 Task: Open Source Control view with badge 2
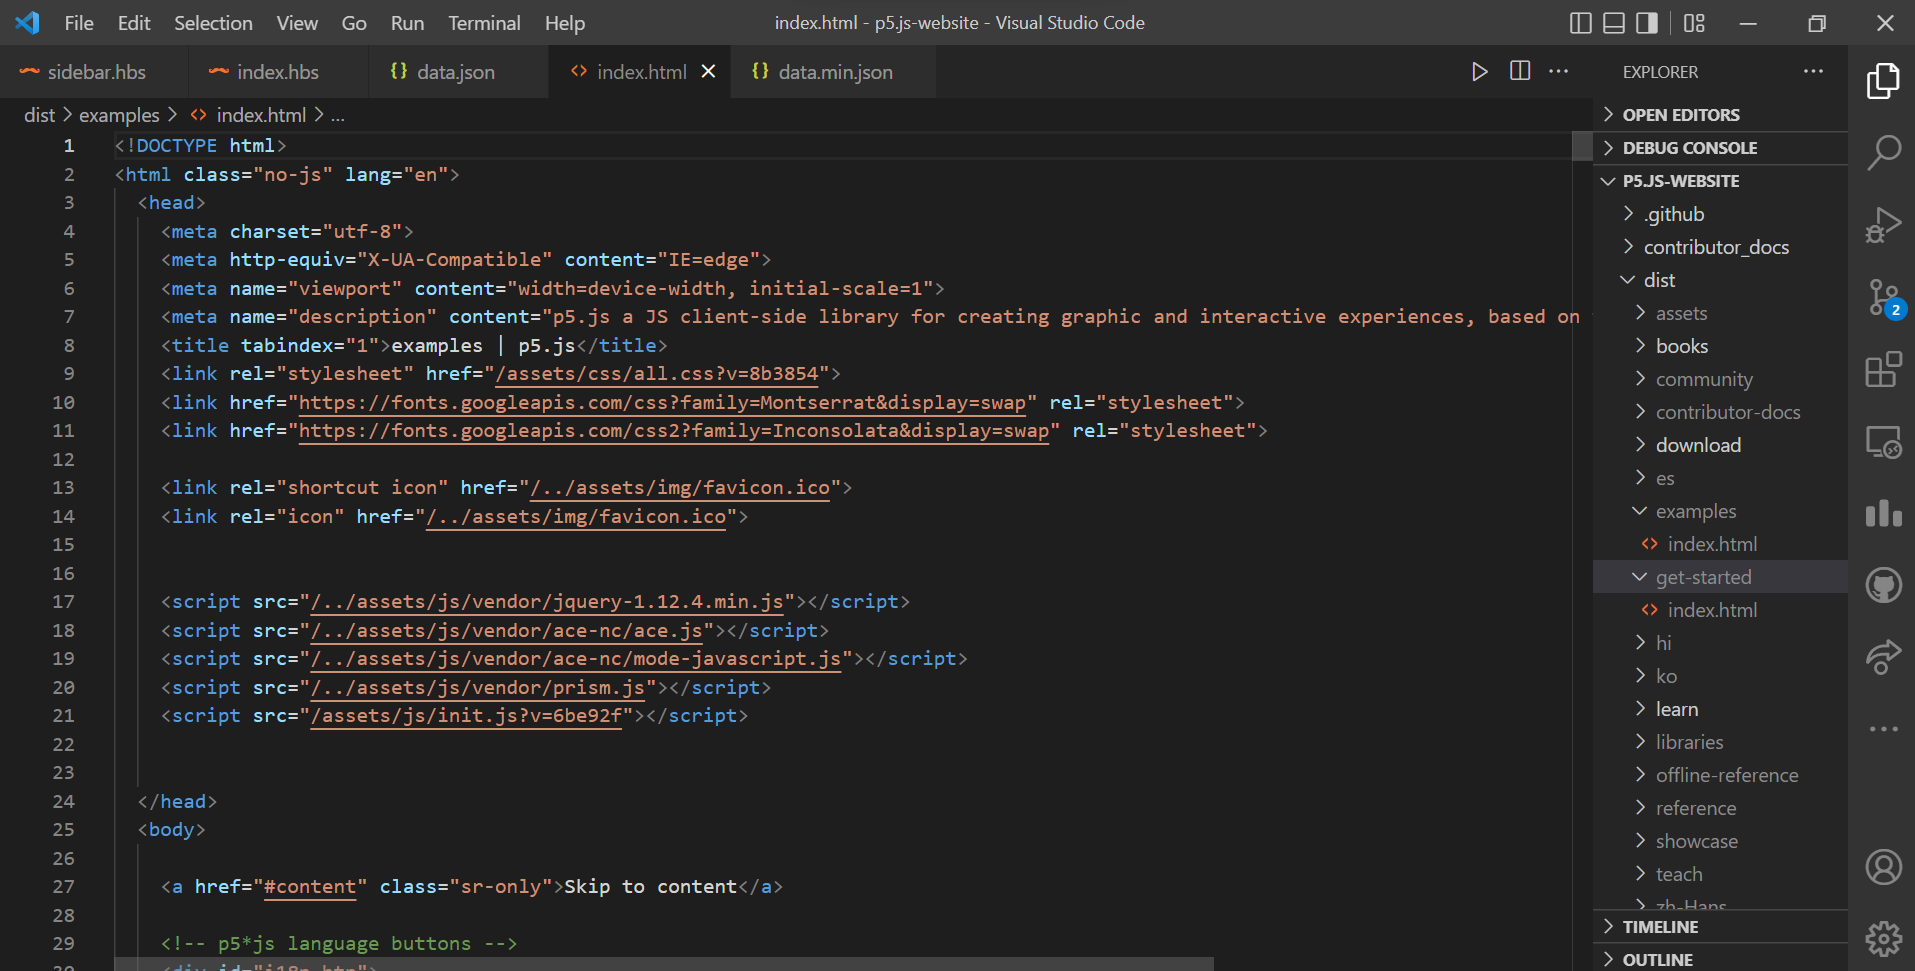(x=1883, y=298)
